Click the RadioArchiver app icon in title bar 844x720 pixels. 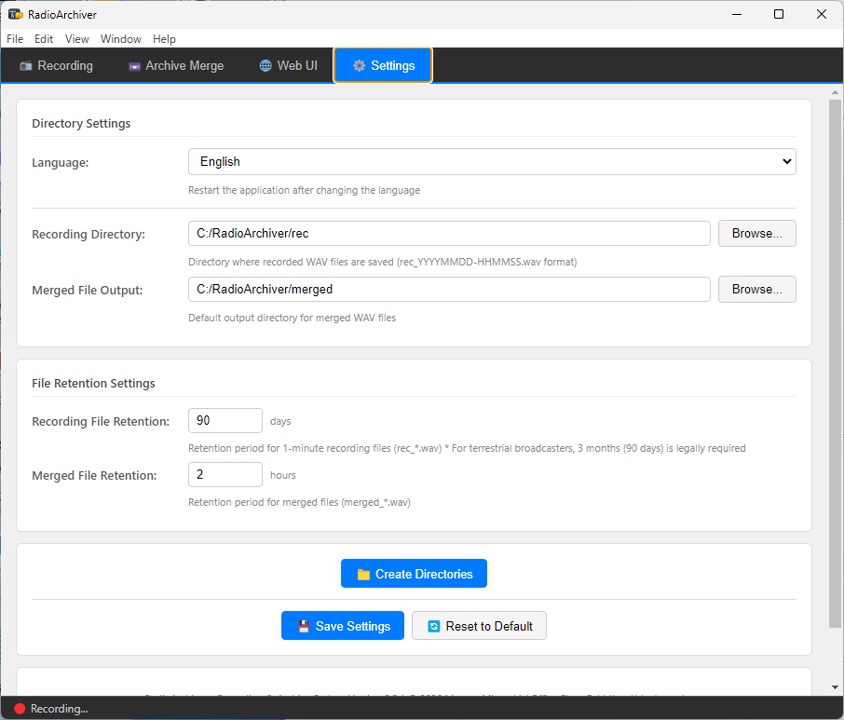tap(15, 15)
